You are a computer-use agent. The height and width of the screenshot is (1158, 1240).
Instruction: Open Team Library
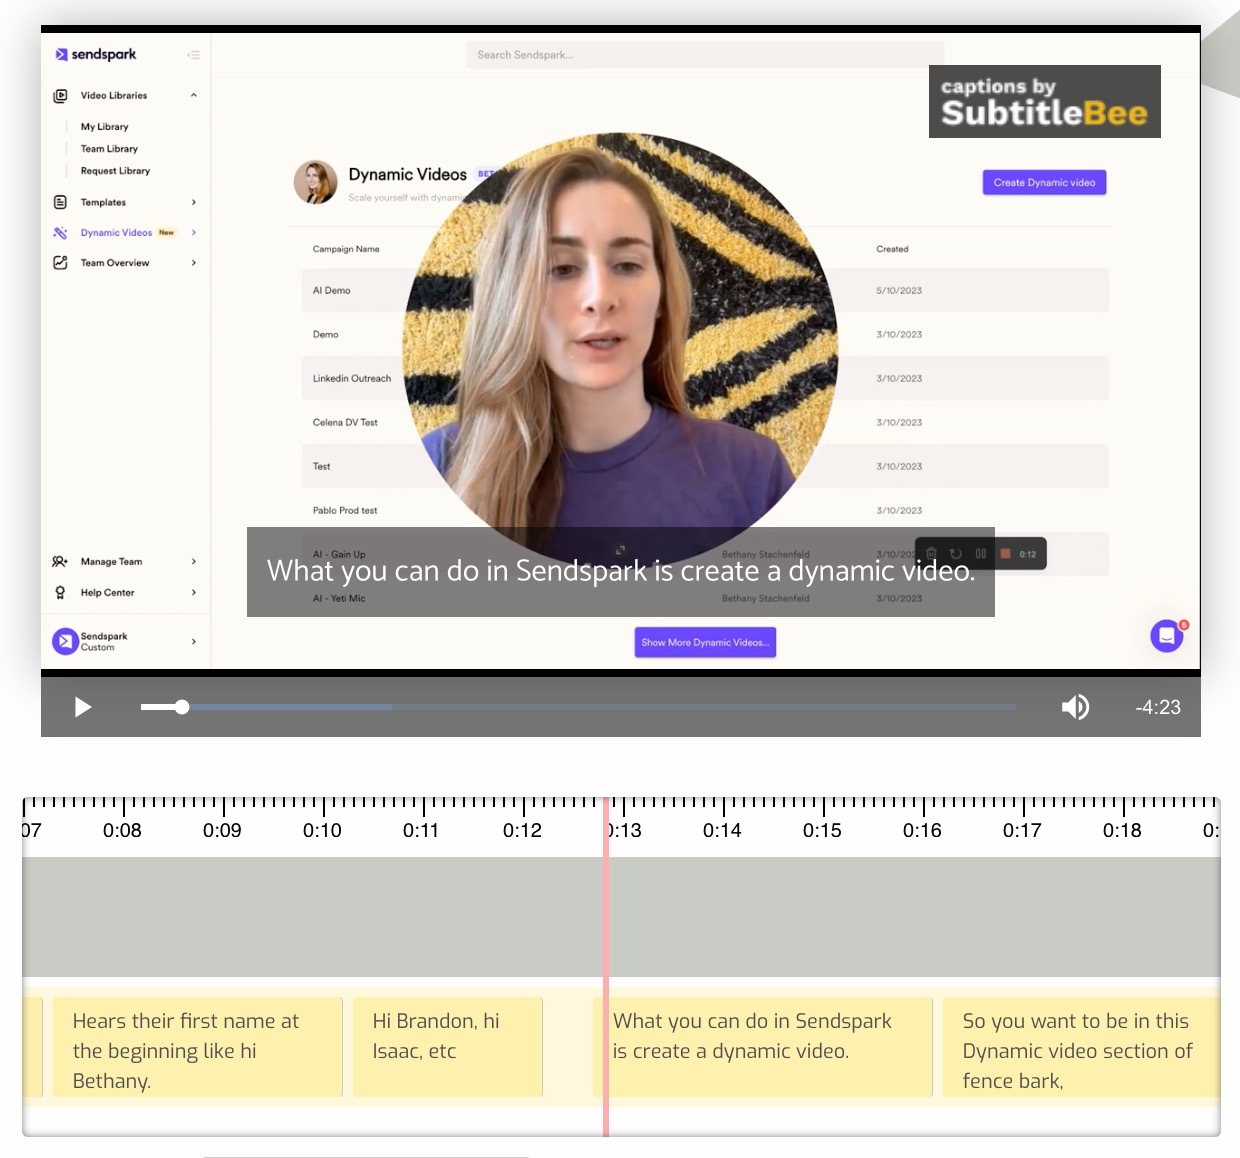point(109,149)
